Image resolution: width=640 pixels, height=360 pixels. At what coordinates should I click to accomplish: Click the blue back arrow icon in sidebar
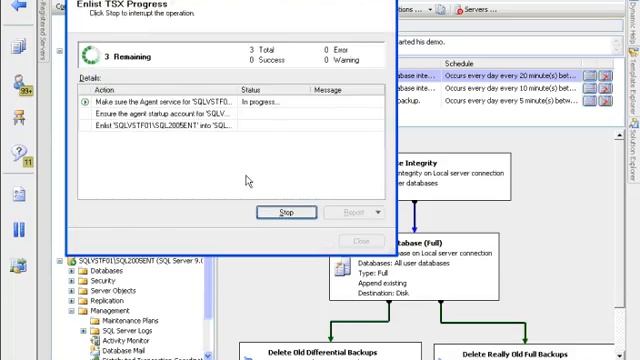pyautogui.click(x=18, y=5)
